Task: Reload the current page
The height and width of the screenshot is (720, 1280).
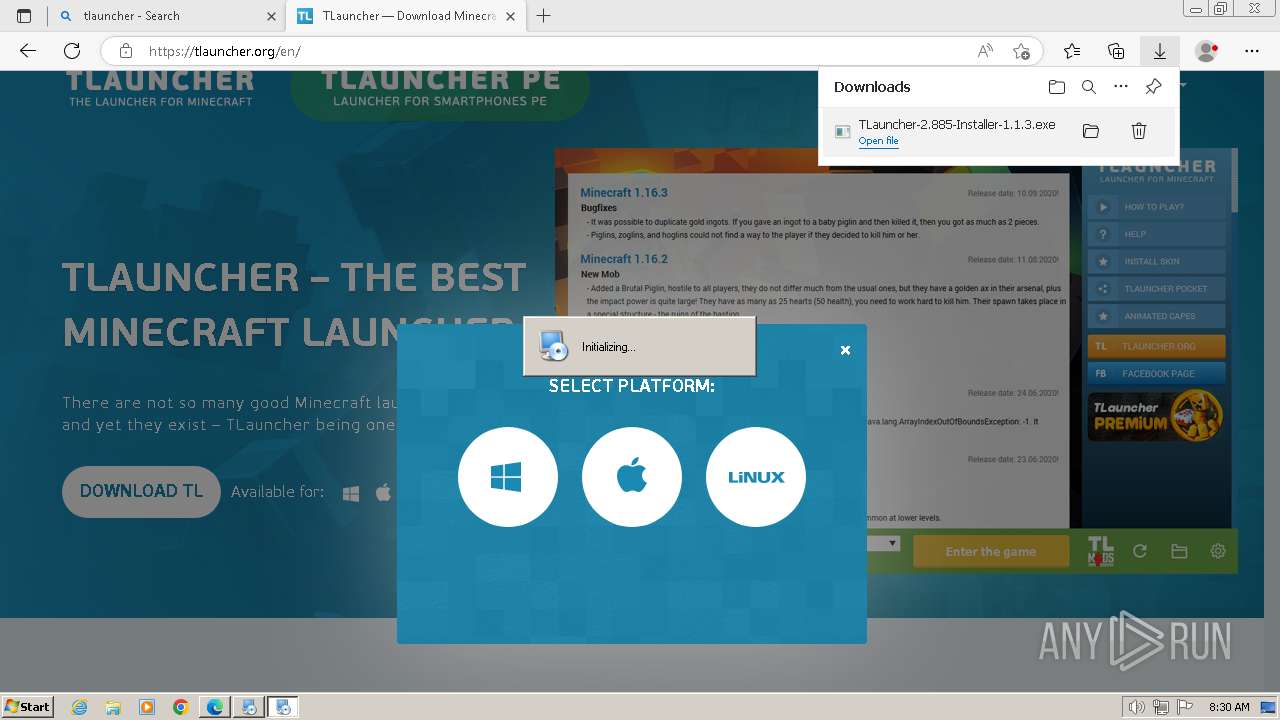Action: 72,51
